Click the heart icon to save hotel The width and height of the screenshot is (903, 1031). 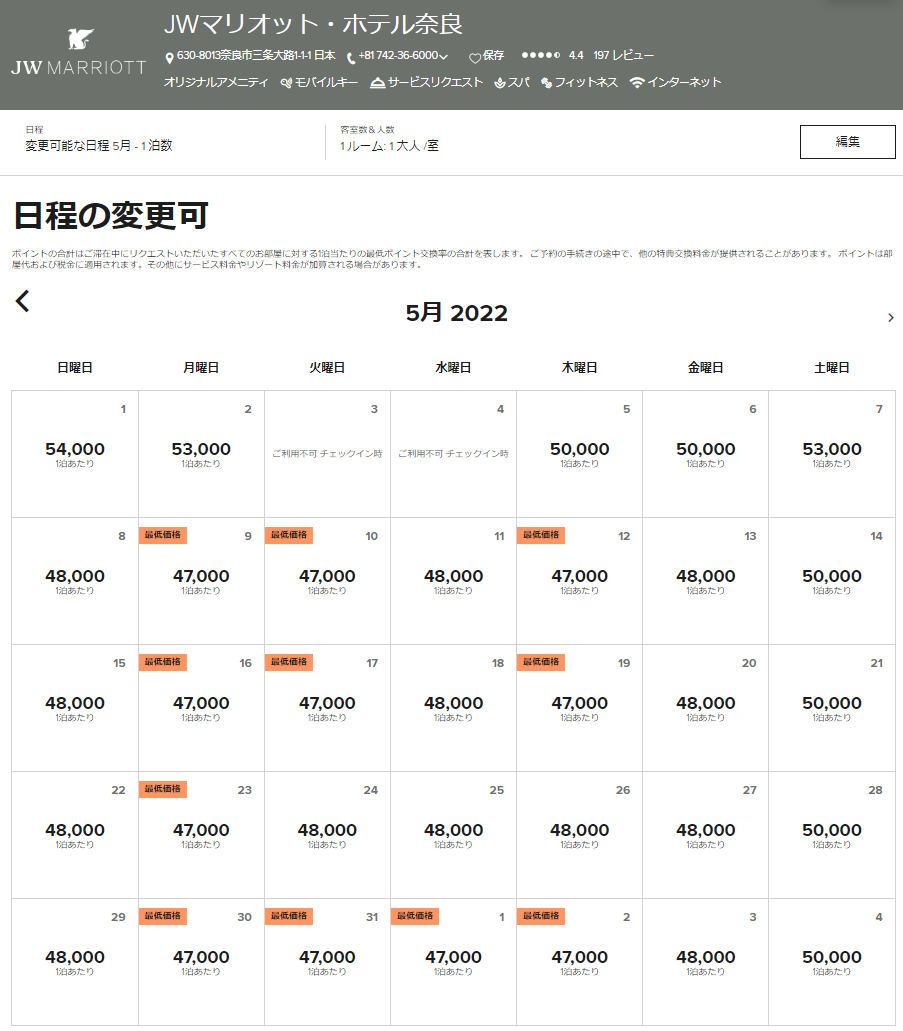tap(475, 57)
